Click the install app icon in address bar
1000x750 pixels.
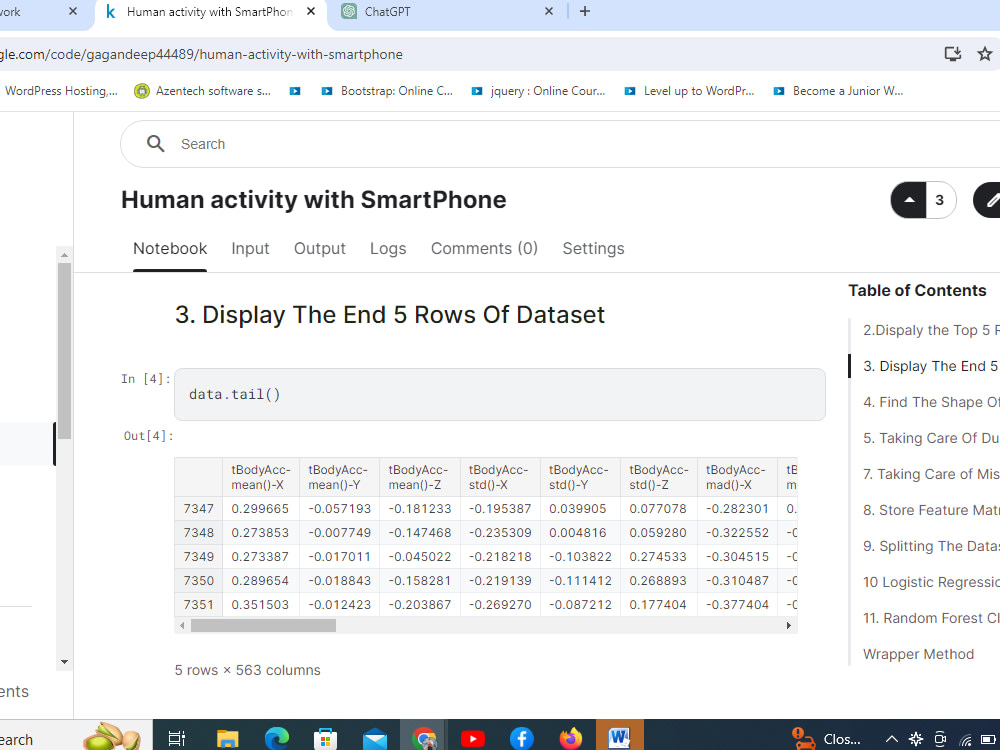pyautogui.click(x=953, y=54)
